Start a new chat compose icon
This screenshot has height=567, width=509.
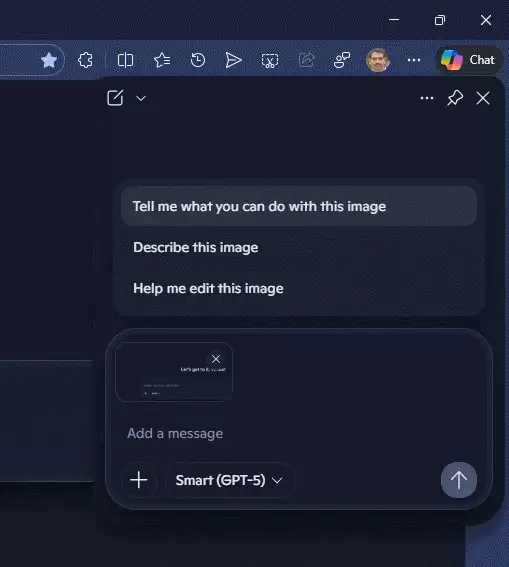115,98
